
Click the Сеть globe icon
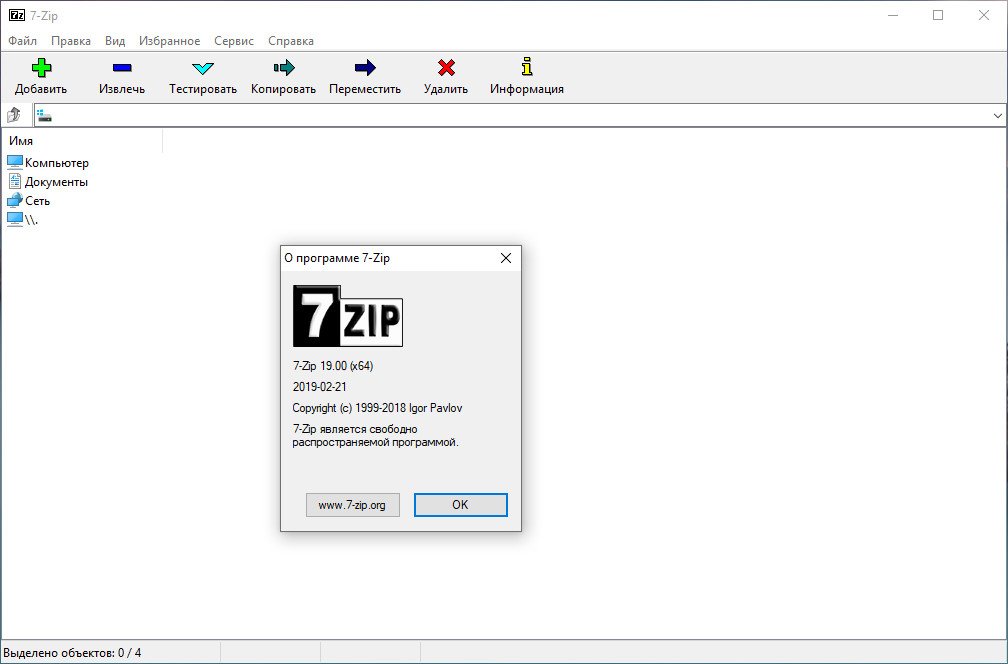point(15,201)
